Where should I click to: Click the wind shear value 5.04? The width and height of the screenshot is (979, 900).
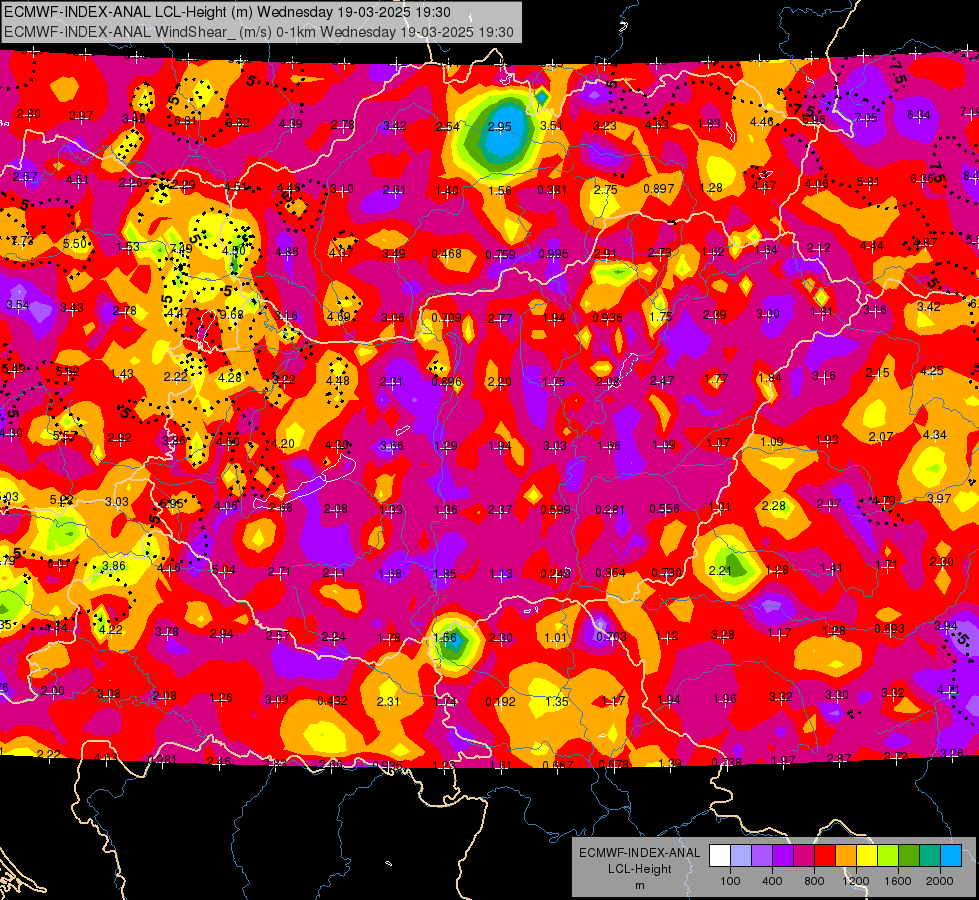(x=224, y=569)
